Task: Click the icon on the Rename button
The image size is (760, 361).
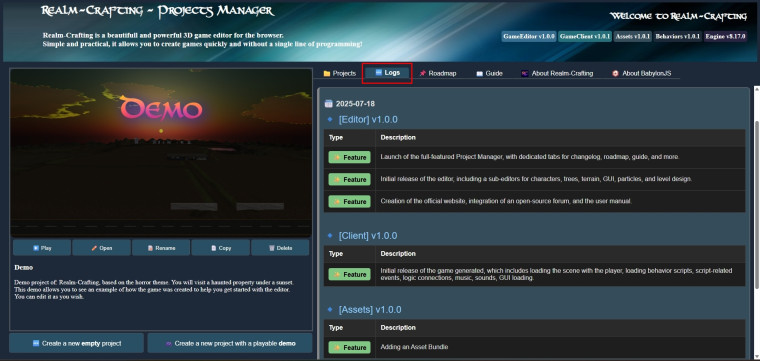Action: (150, 248)
